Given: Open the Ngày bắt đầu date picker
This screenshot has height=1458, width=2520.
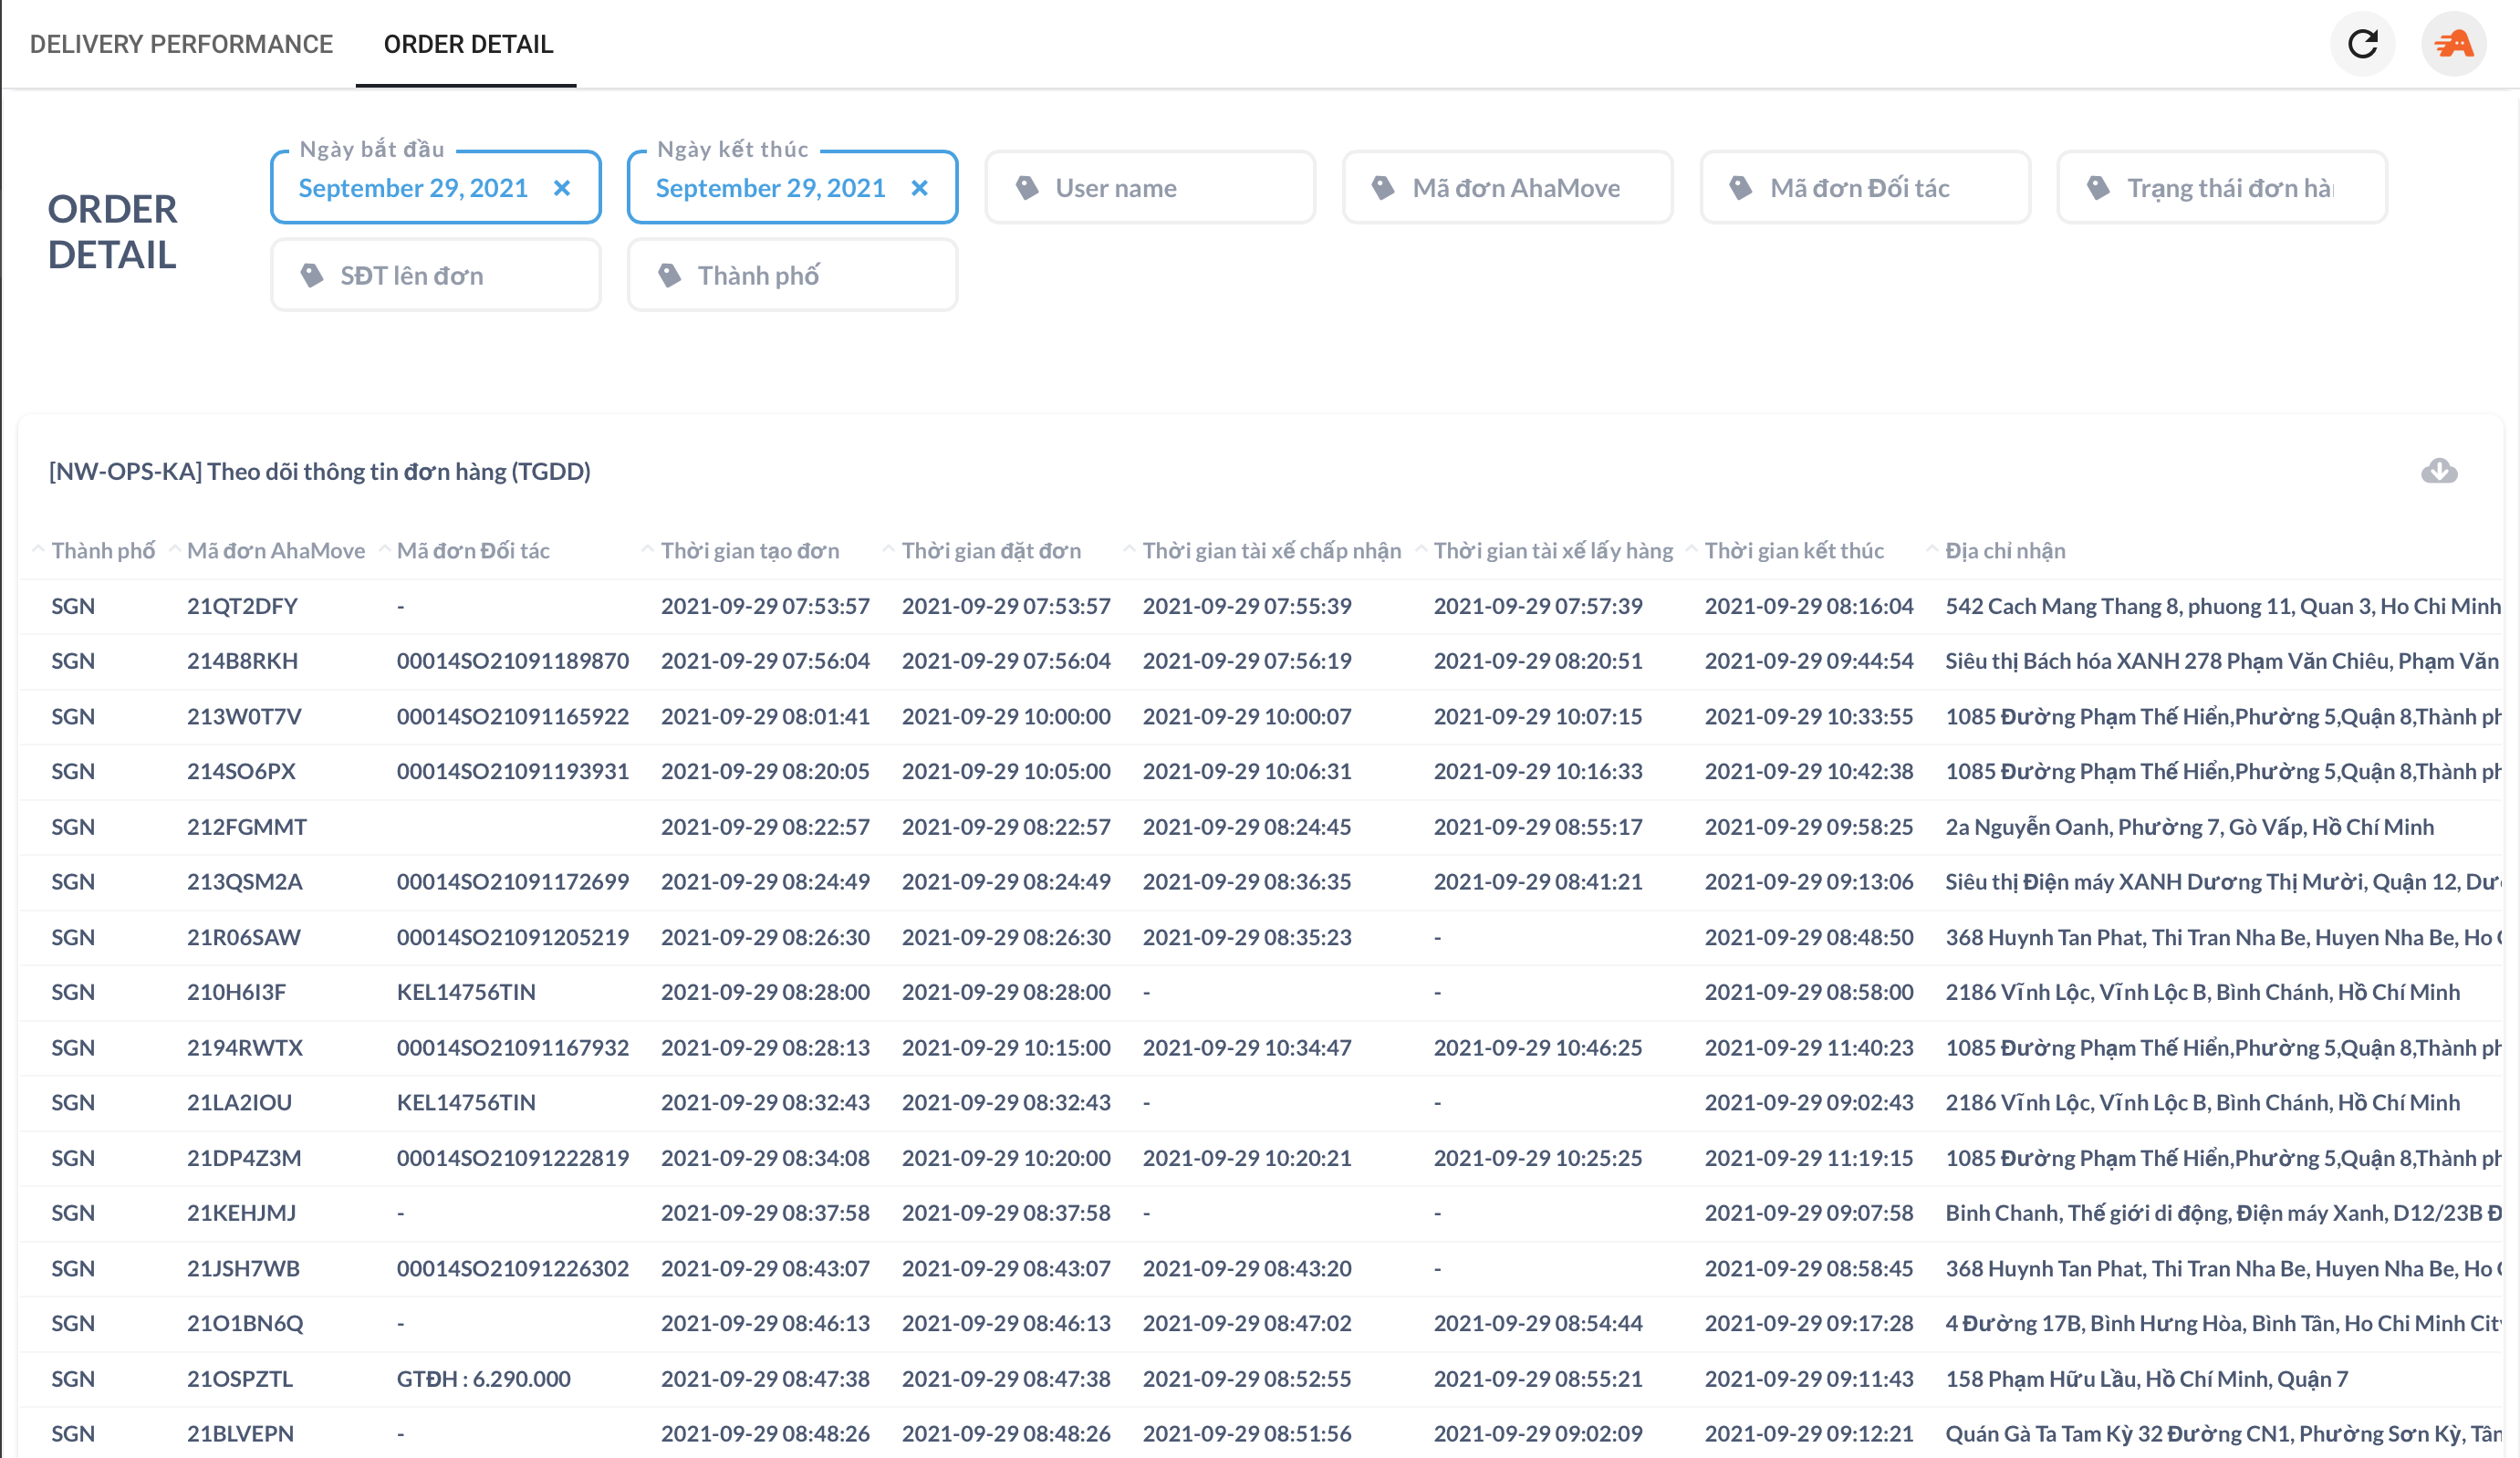Looking at the screenshot, I should [x=413, y=188].
